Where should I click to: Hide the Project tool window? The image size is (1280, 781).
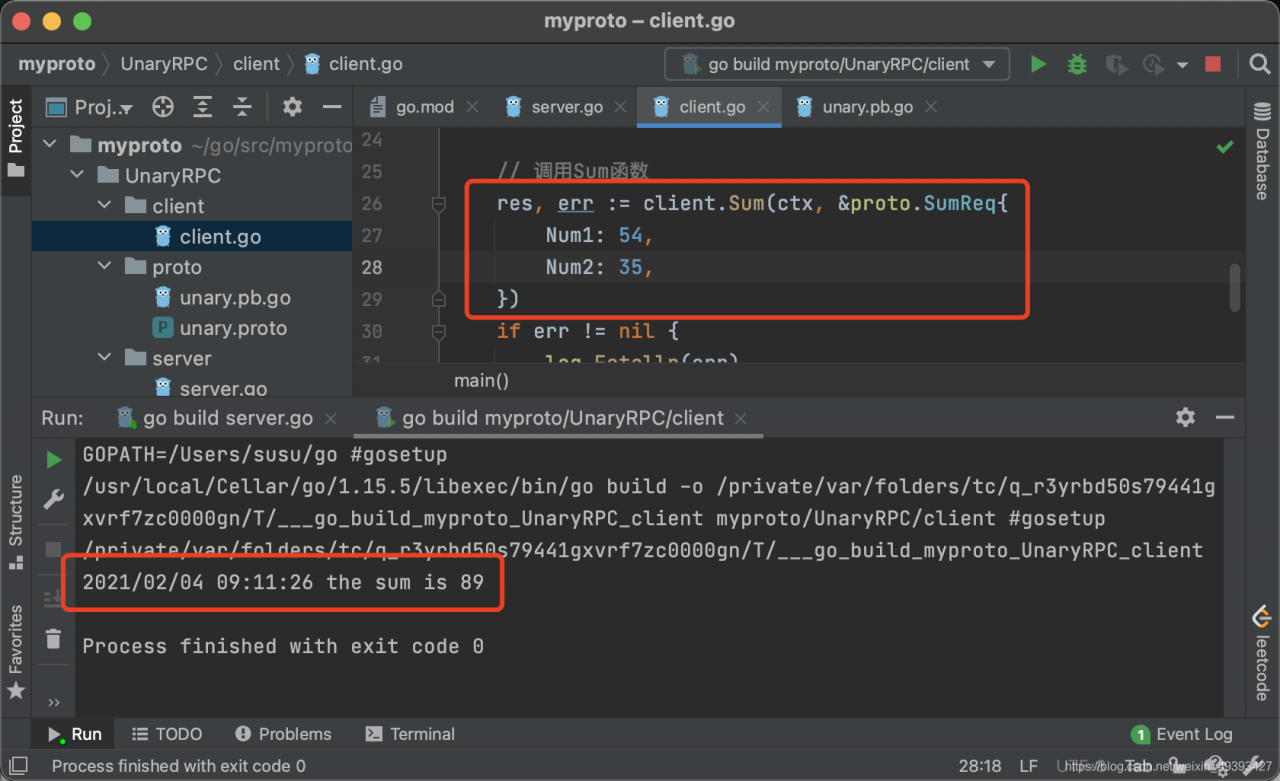point(331,107)
